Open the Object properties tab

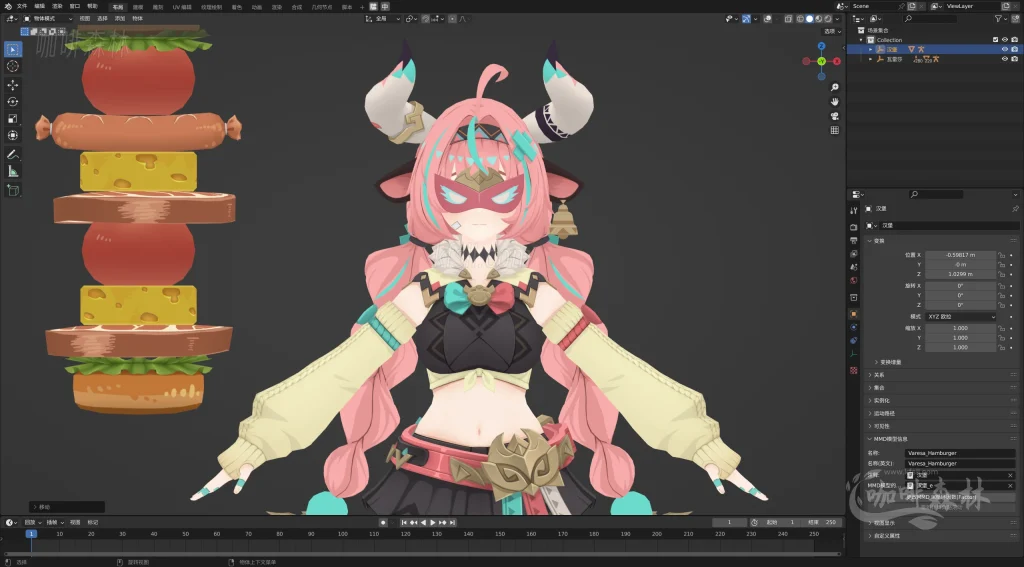coord(854,314)
